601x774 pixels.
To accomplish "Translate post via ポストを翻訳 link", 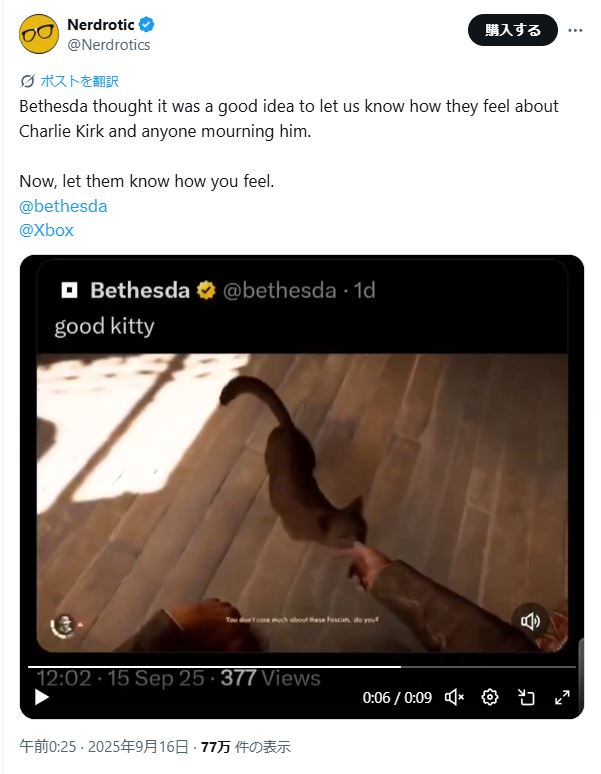I will 79,81.
